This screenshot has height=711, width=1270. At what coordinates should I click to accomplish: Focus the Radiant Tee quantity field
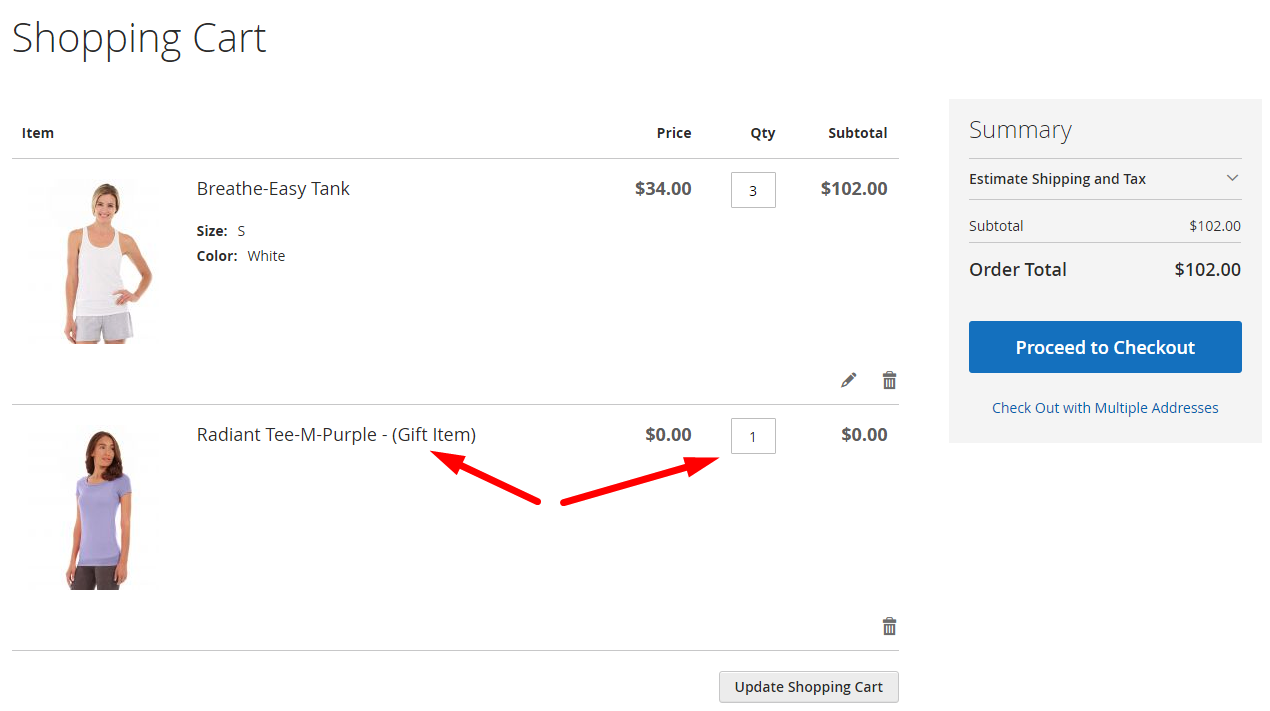753,436
